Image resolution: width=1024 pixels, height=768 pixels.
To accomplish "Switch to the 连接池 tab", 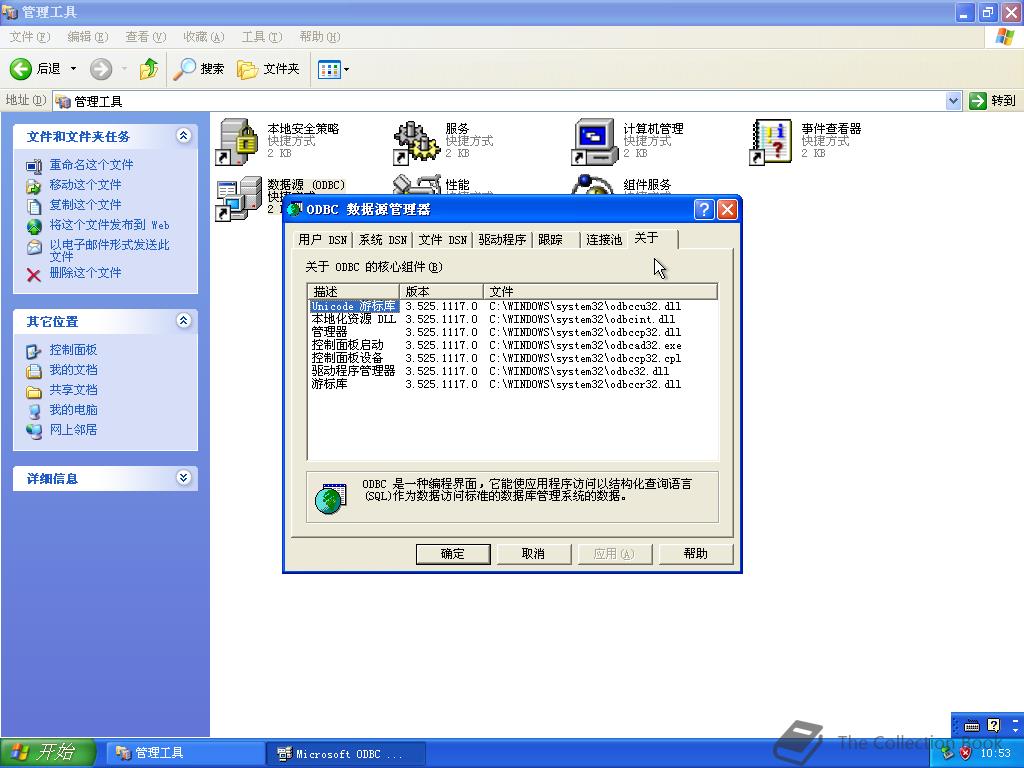I will coord(603,240).
